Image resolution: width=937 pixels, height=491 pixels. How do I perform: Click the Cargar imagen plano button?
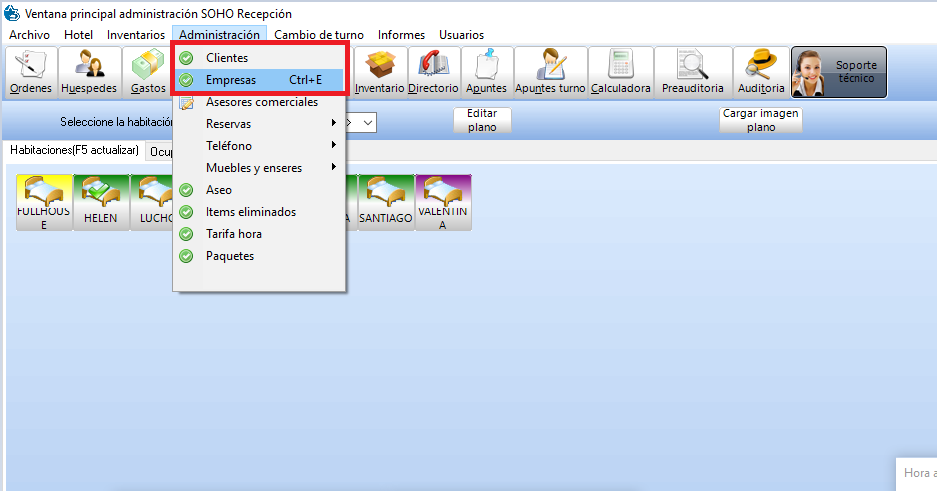click(761, 120)
